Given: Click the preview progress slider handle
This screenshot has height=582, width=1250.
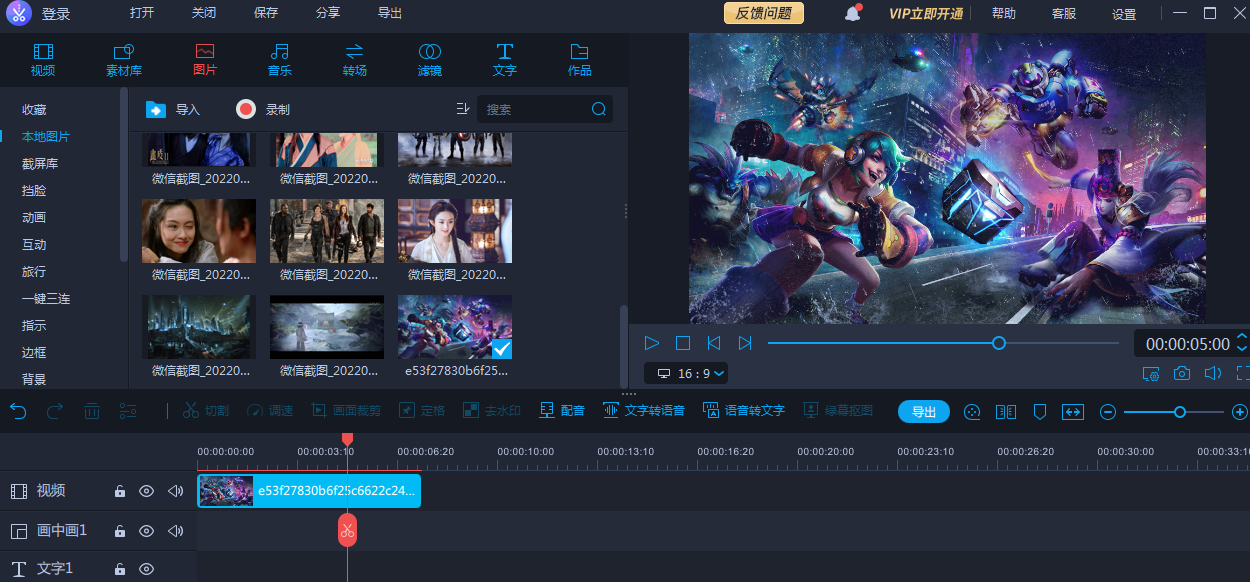Looking at the screenshot, I should click(x=998, y=343).
